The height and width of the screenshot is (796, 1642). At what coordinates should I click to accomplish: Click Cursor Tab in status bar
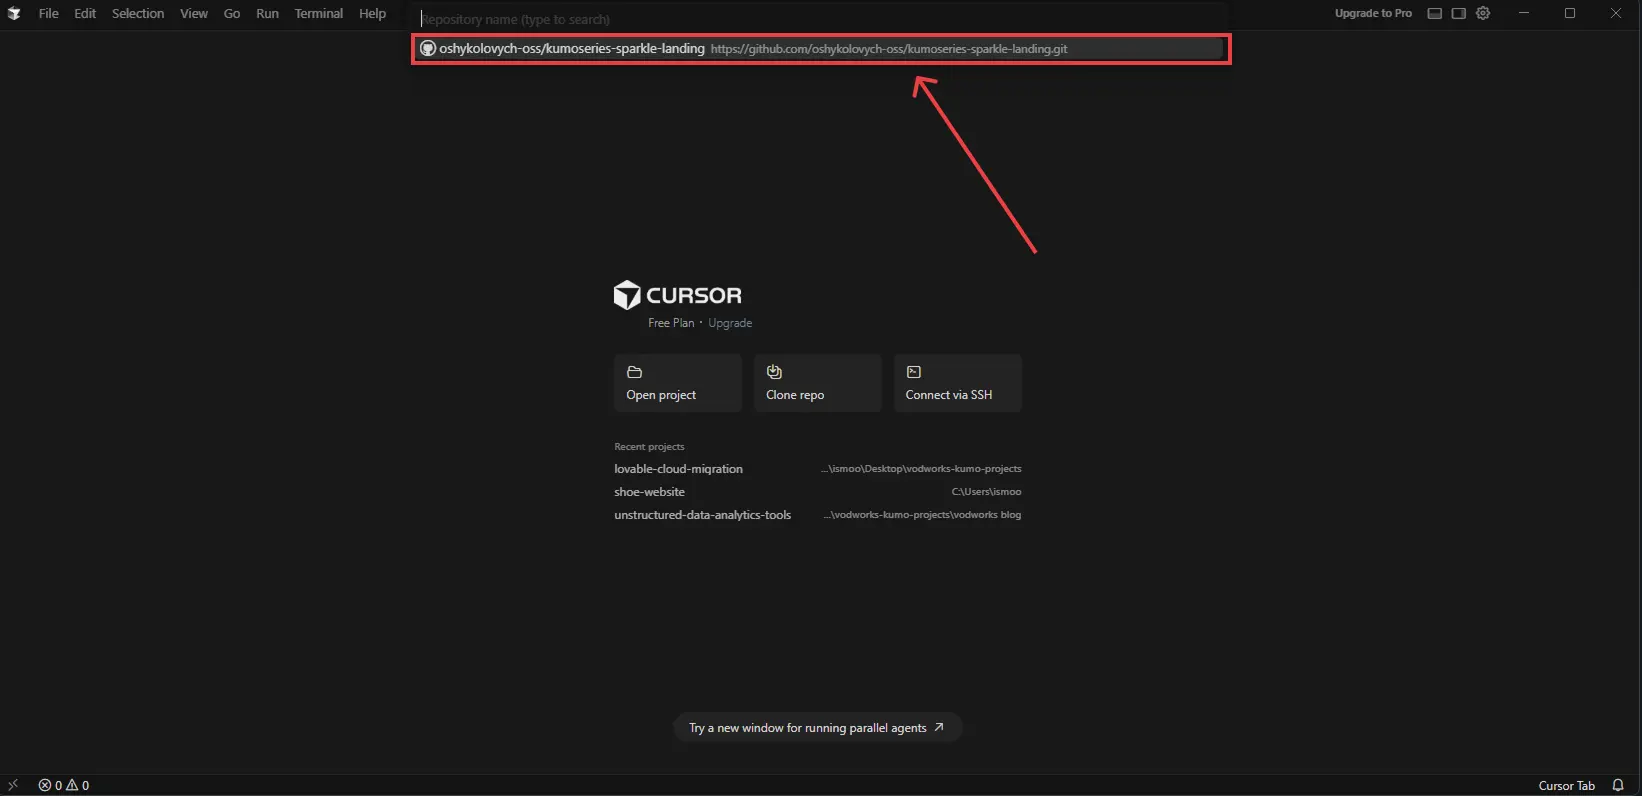tap(1566, 785)
